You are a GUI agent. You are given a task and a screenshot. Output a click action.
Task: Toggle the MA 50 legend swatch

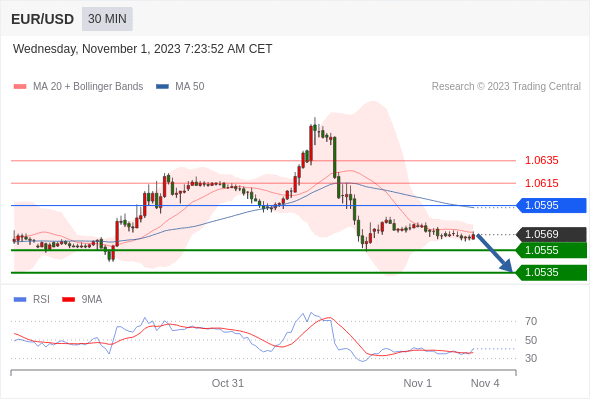click(162, 87)
